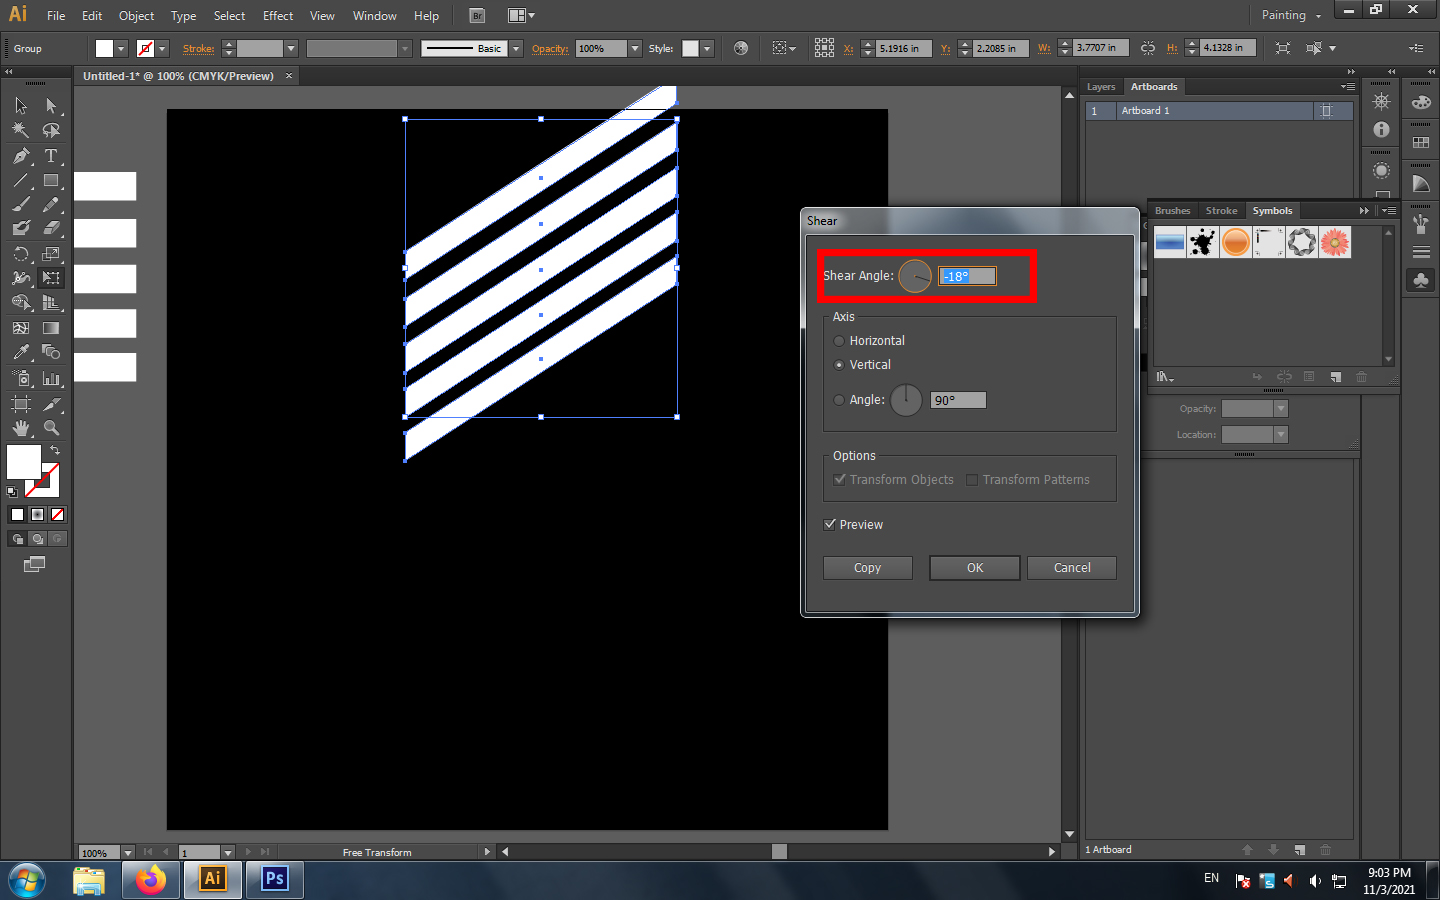Select the Magic Wand tool
The width and height of the screenshot is (1440, 900).
(21, 130)
